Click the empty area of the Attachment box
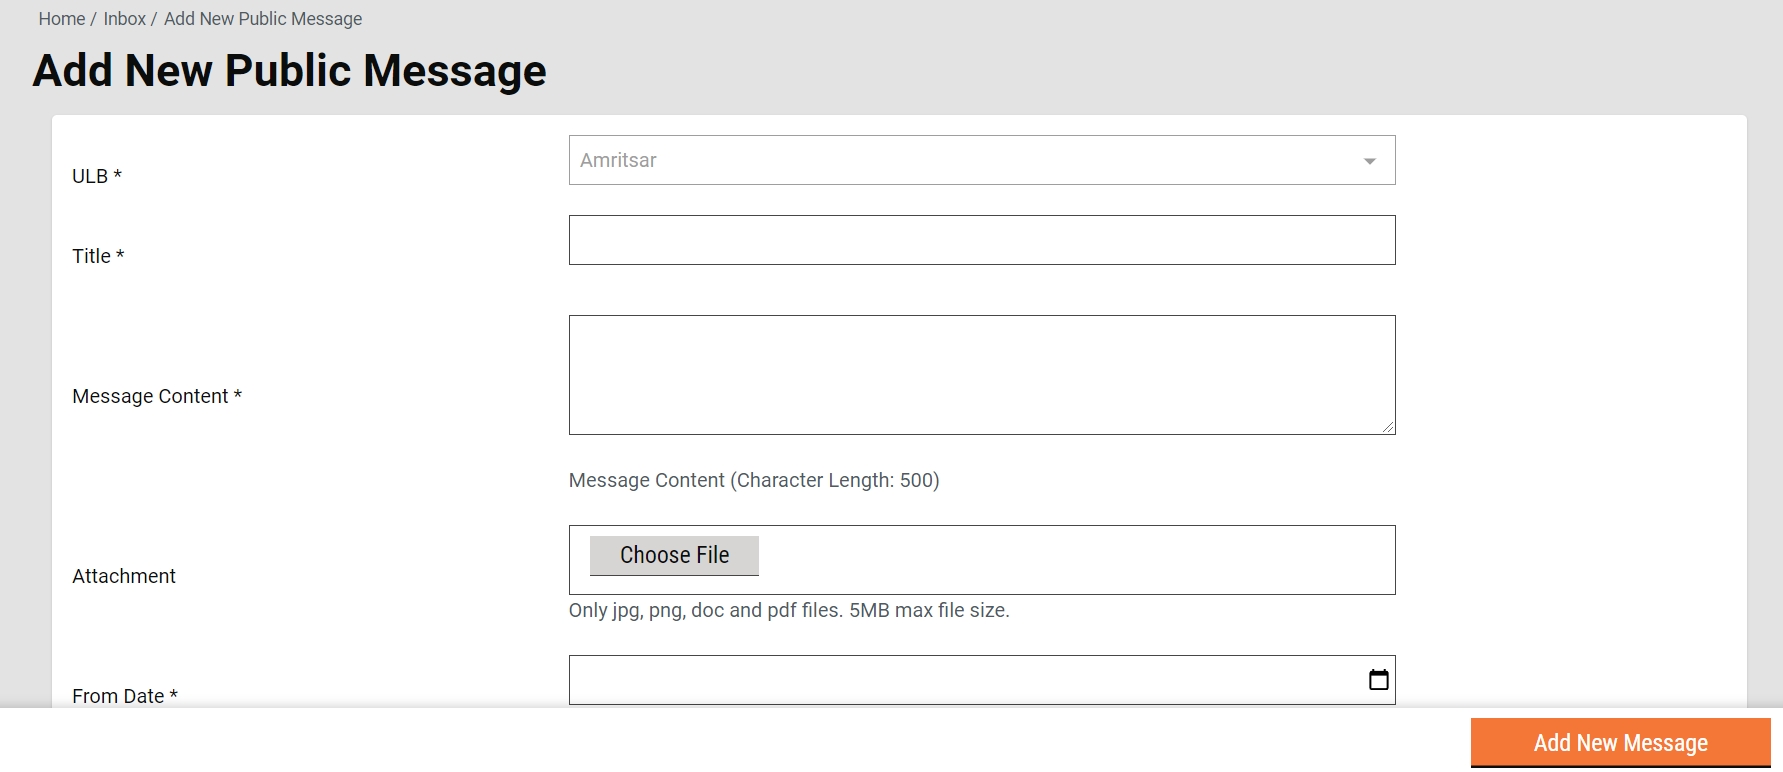Screen dimensions: 1783x772 coord(1075,560)
